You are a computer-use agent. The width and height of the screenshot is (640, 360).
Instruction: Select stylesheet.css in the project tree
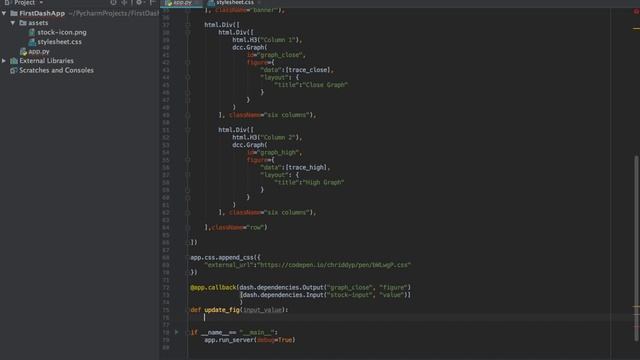pos(60,42)
